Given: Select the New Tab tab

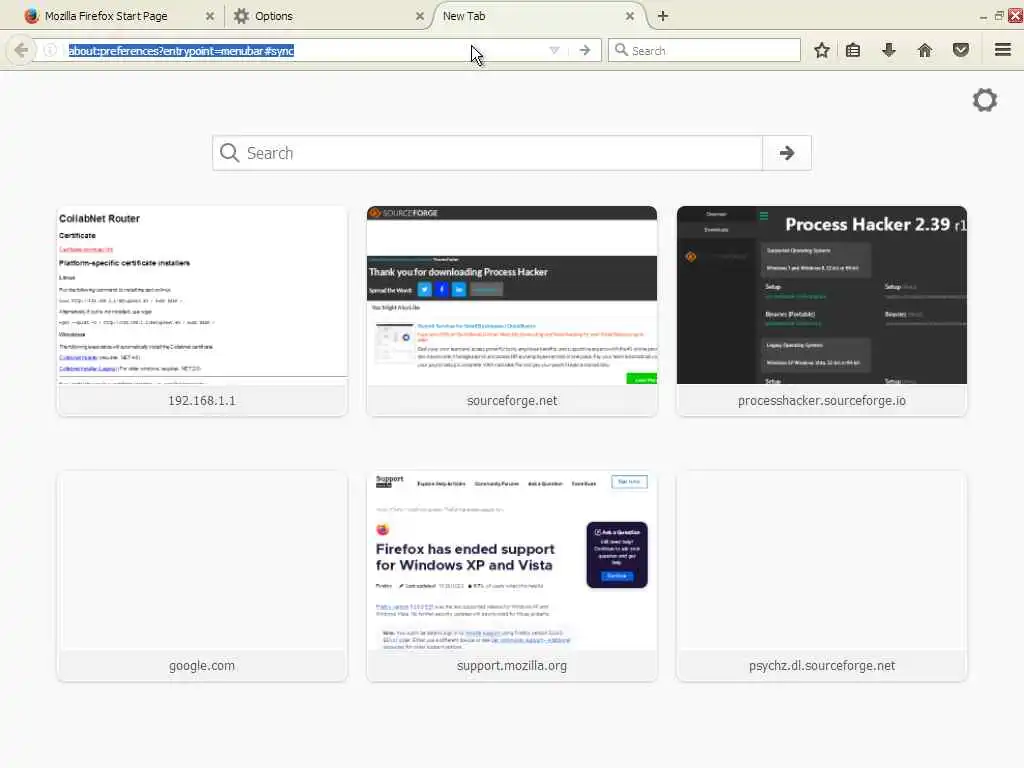Looking at the screenshot, I should click(x=536, y=16).
